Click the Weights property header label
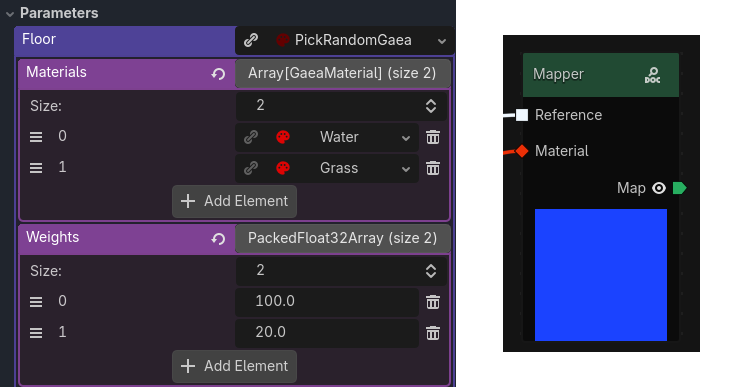738x387 pixels. point(53,237)
